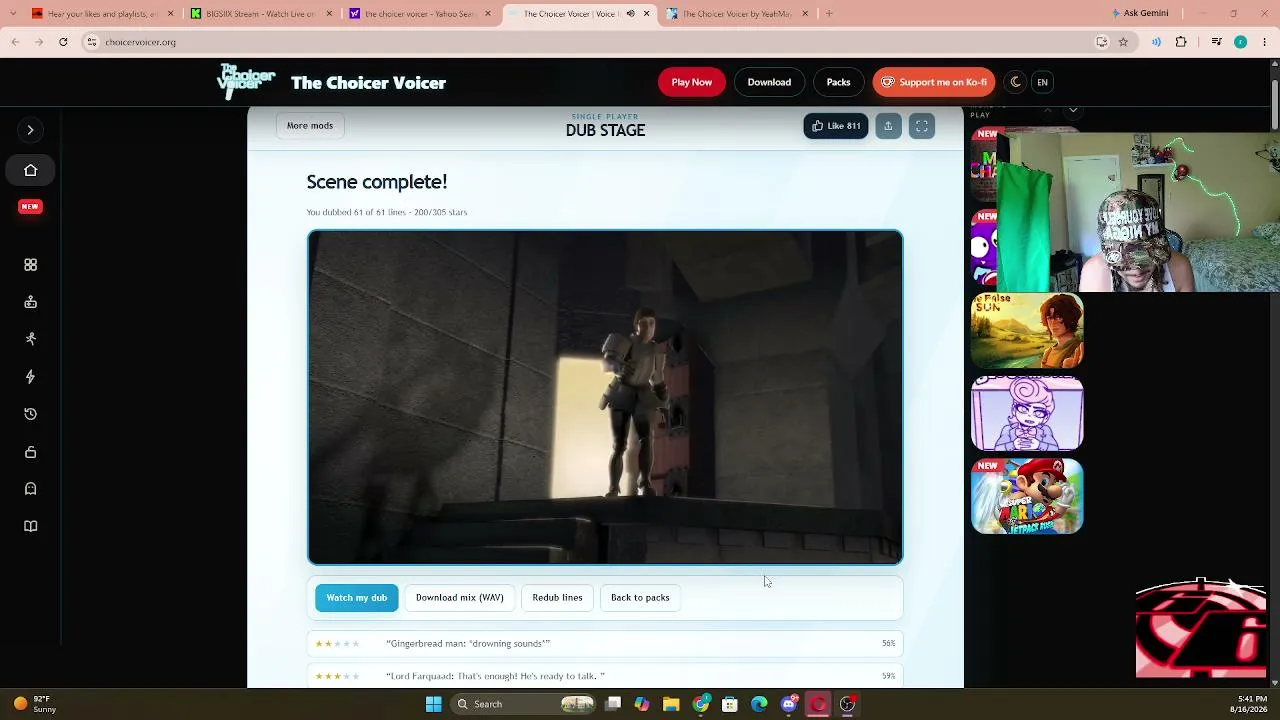This screenshot has width=1280, height=720.
Task: Open the Super Mario Jetpack Rush thumbnail
Action: pos(1027,496)
